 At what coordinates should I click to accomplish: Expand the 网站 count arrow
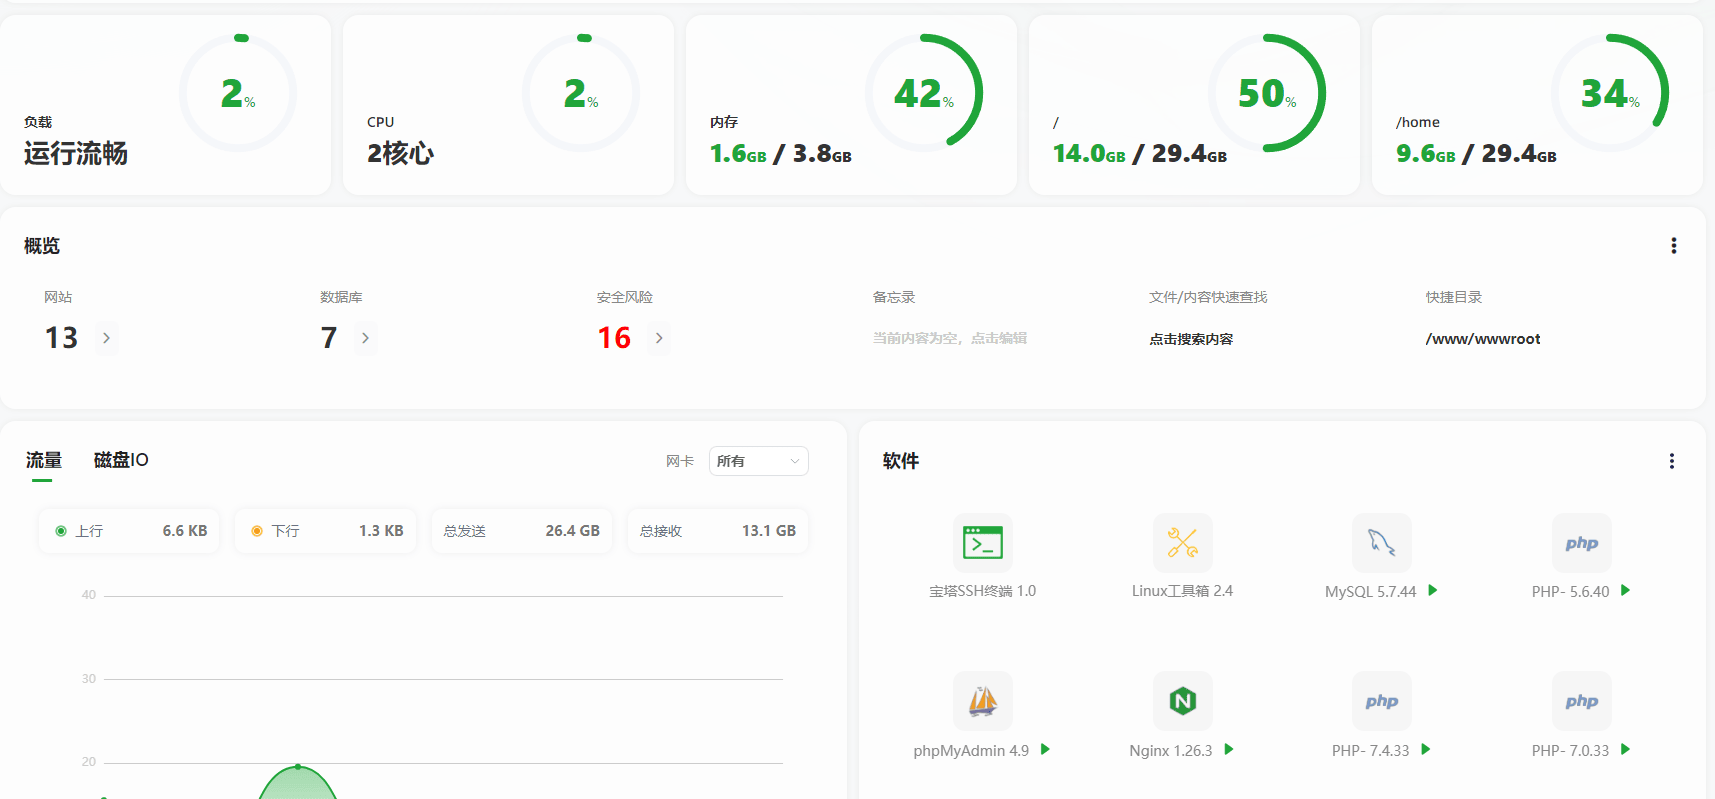(106, 338)
